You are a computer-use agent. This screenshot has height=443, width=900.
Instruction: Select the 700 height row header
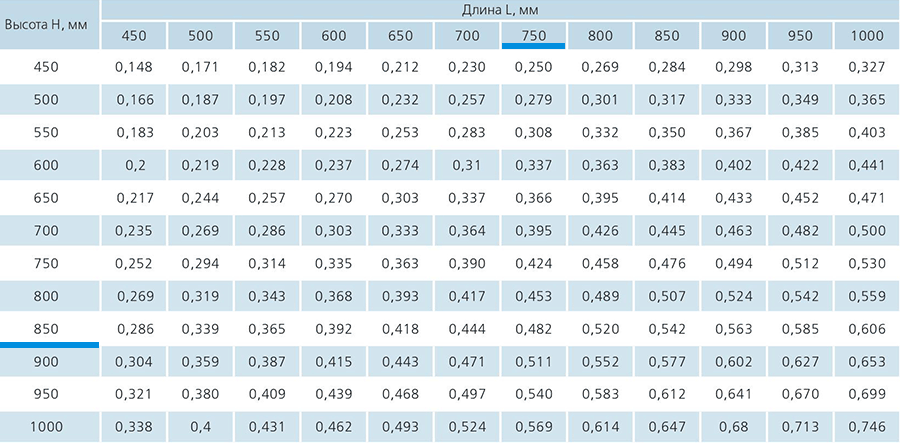pyautogui.click(x=46, y=231)
